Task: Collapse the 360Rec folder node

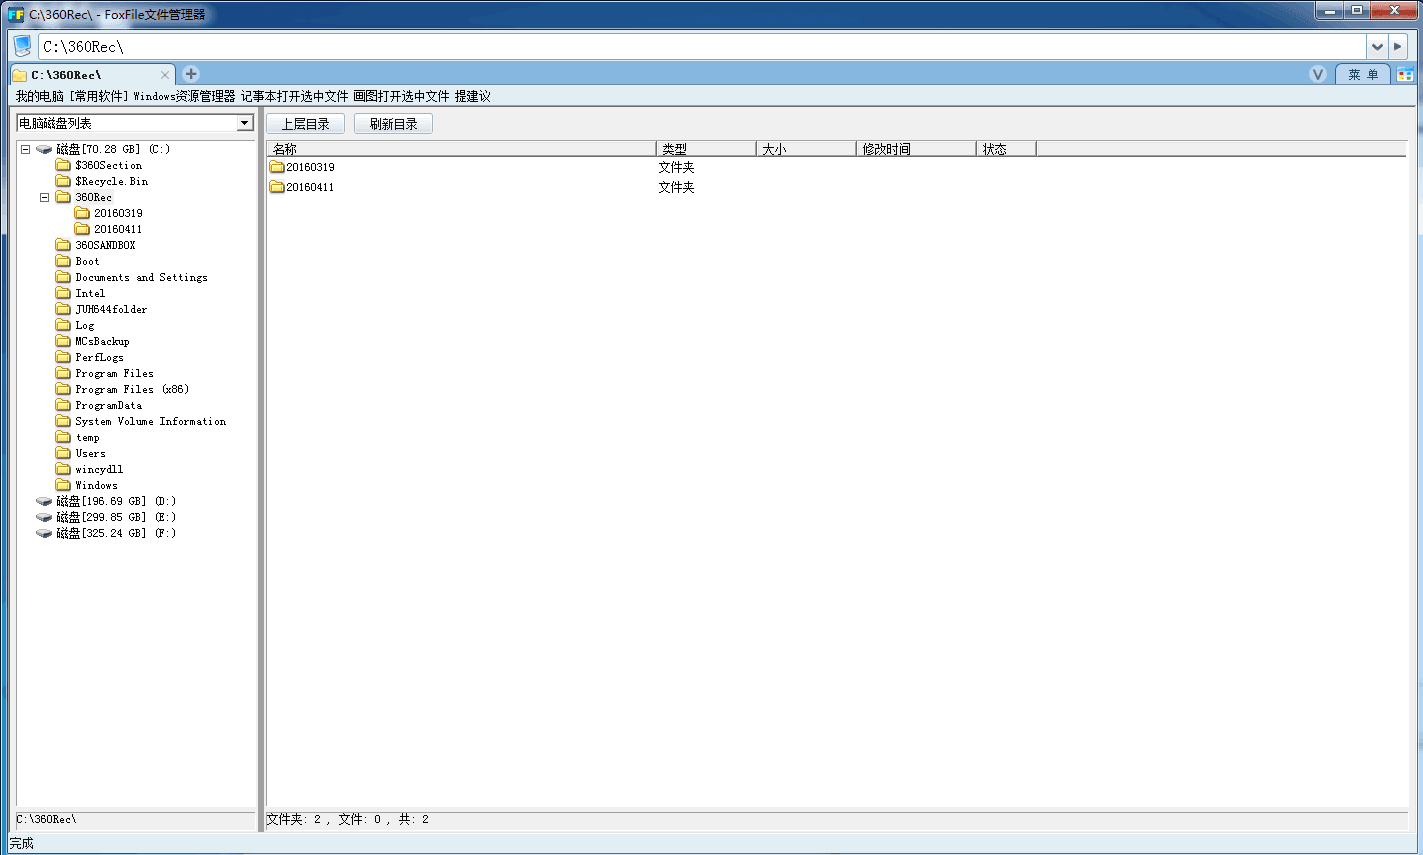Action: tap(44, 197)
